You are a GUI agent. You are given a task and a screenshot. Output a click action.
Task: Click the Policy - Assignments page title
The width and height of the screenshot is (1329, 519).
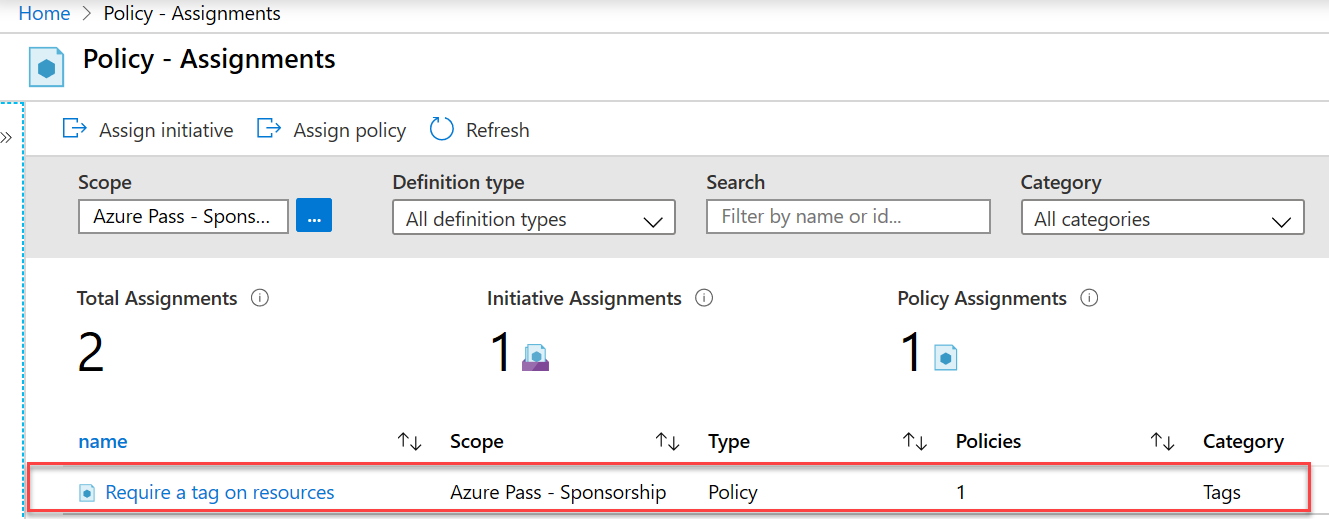click(209, 60)
